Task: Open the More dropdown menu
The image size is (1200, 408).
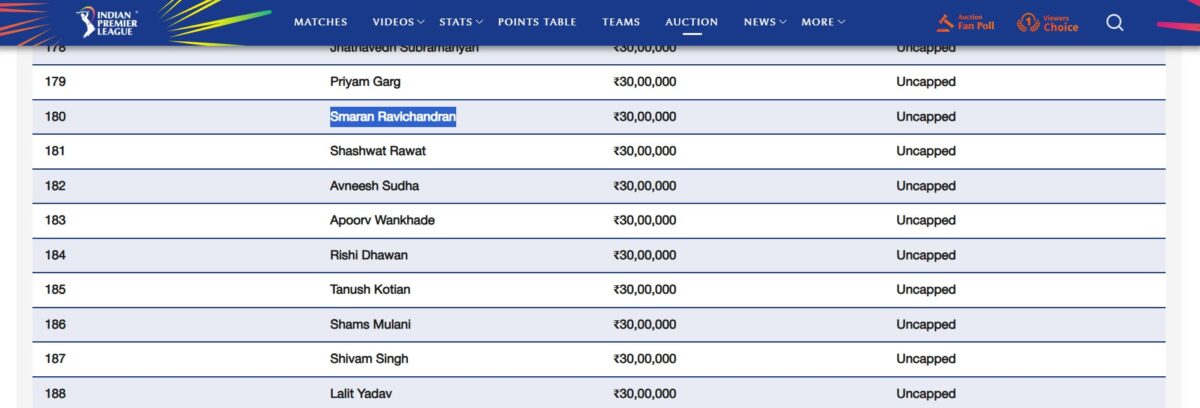Action: [823, 22]
